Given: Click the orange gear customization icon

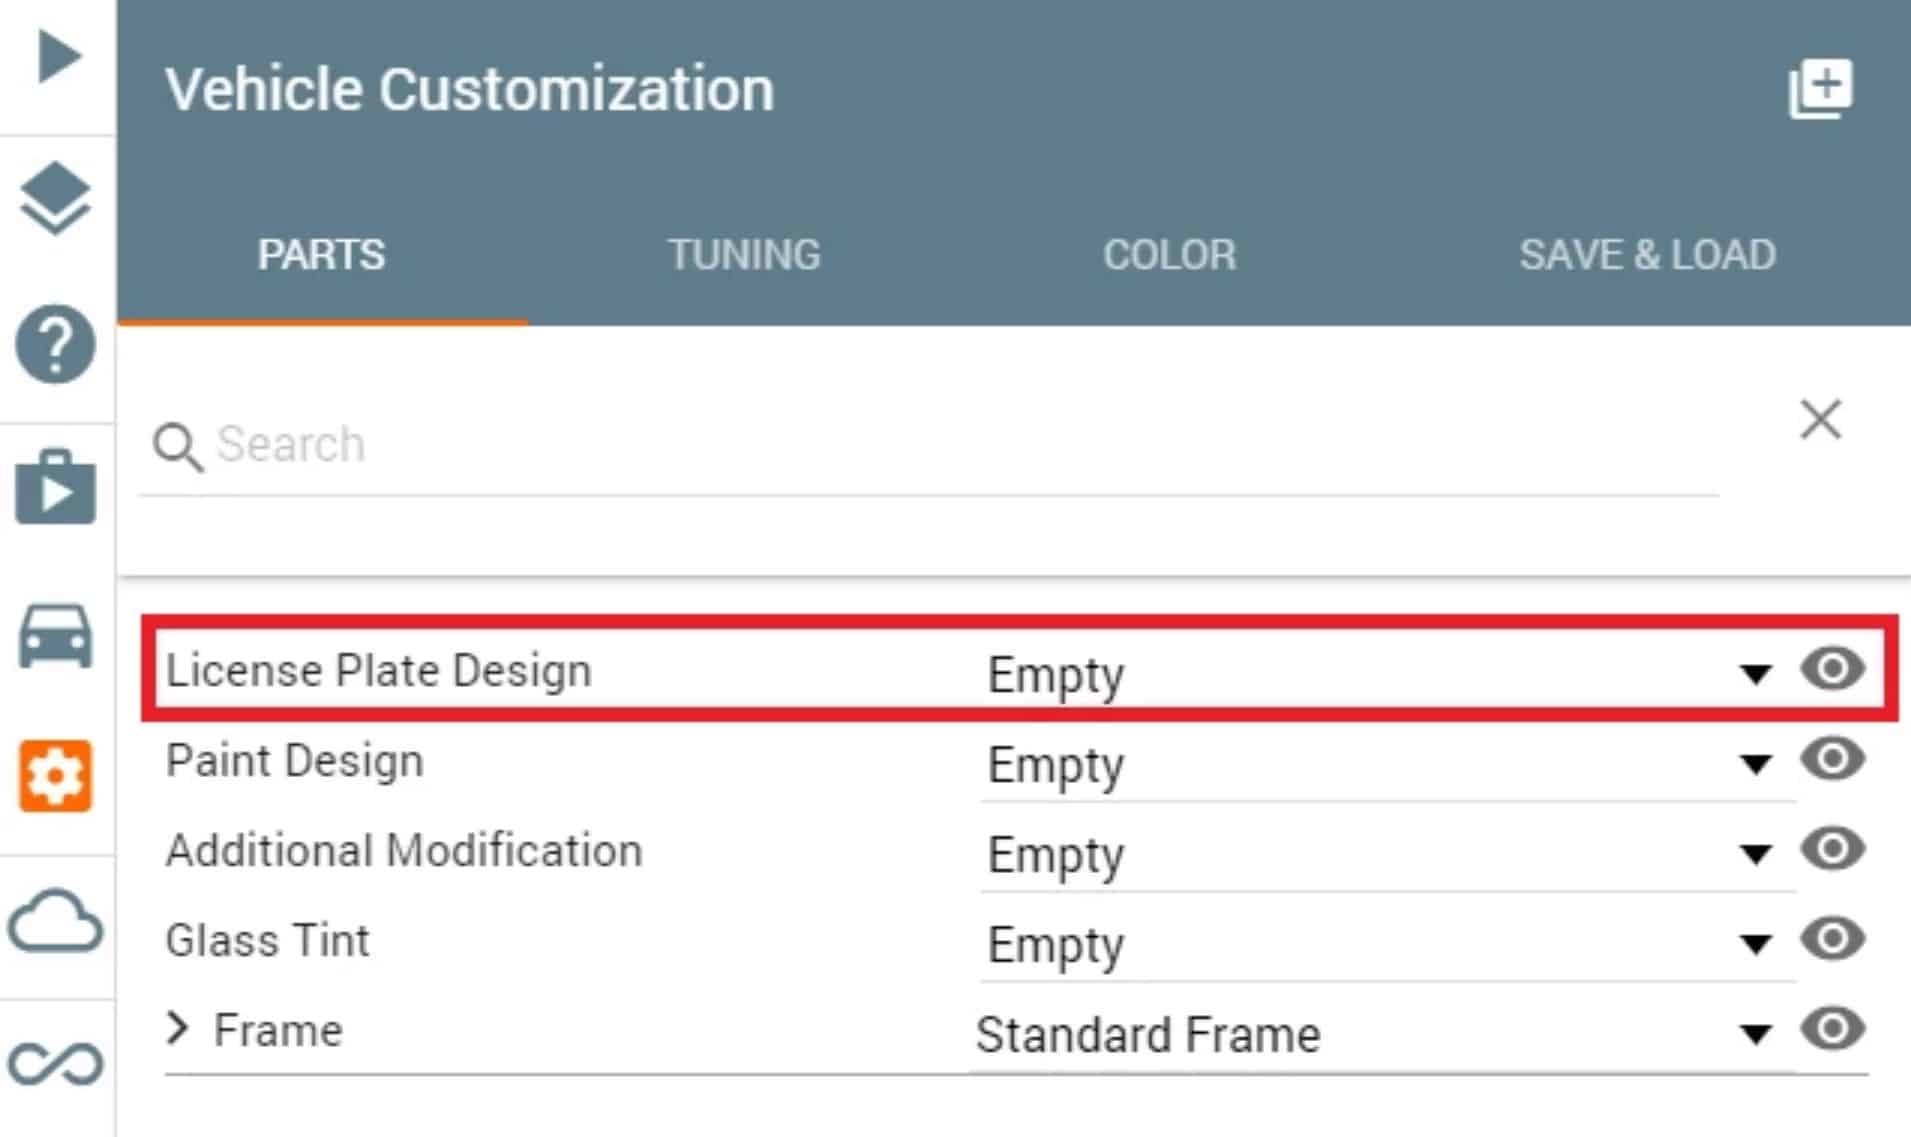Looking at the screenshot, I should pos(56,776).
